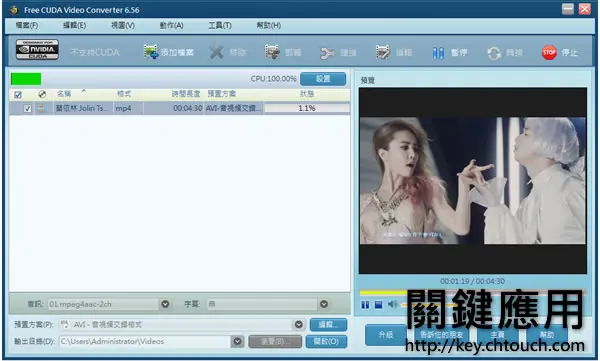Click the remove X icon in toolbar
Image resolution: width=600 pixels, height=361 pixels.
[x=217, y=52]
